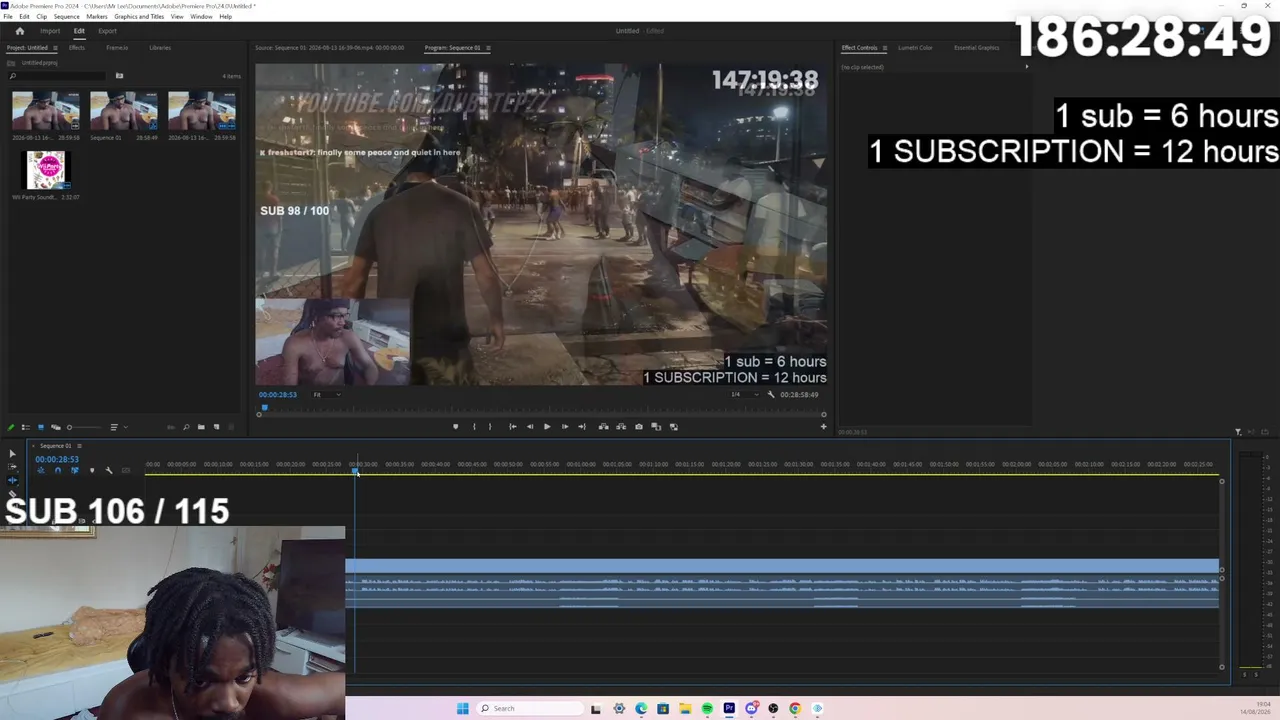
Task: Click the Go to In button
Action: (513, 427)
